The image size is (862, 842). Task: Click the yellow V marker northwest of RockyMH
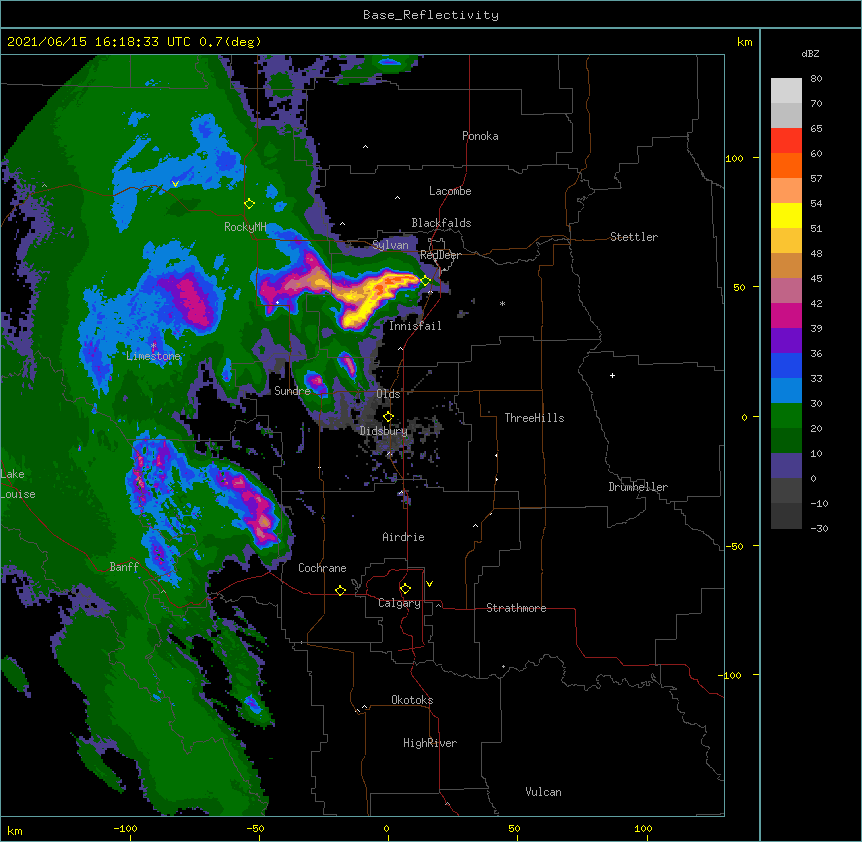[x=175, y=184]
